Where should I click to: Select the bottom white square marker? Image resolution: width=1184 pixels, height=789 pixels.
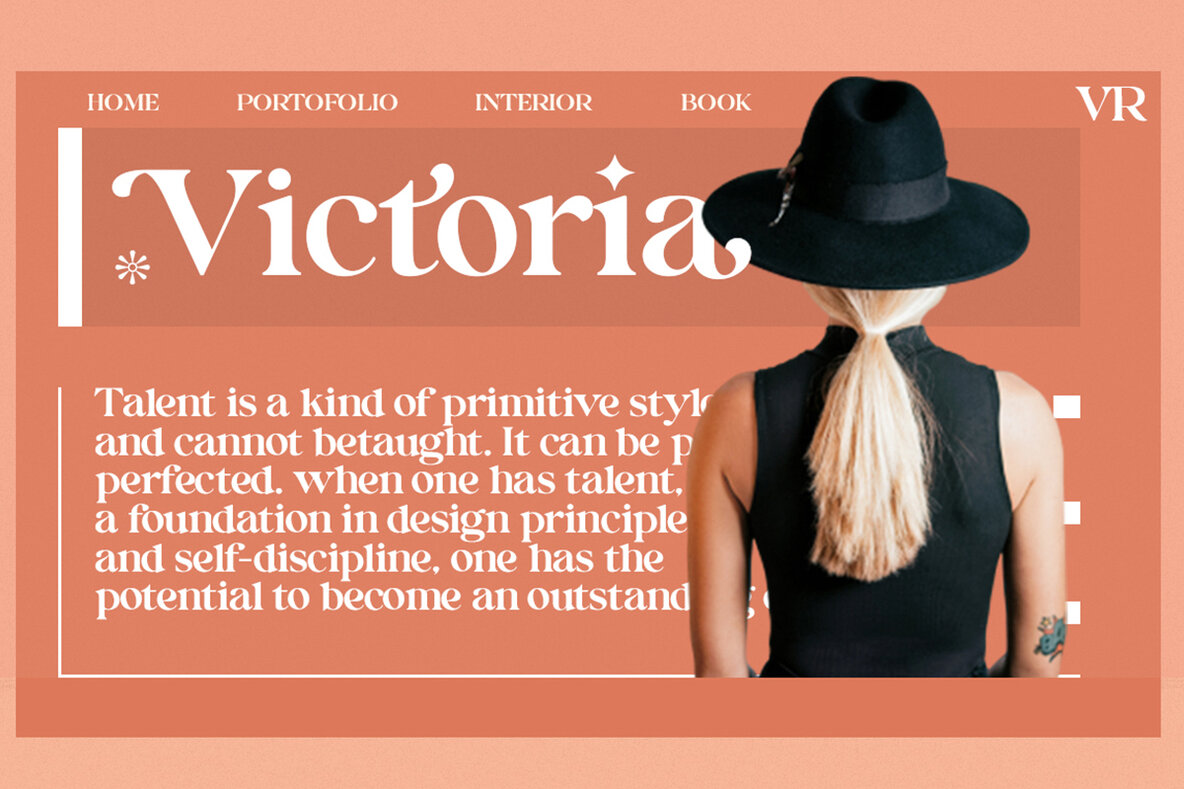1072,612
